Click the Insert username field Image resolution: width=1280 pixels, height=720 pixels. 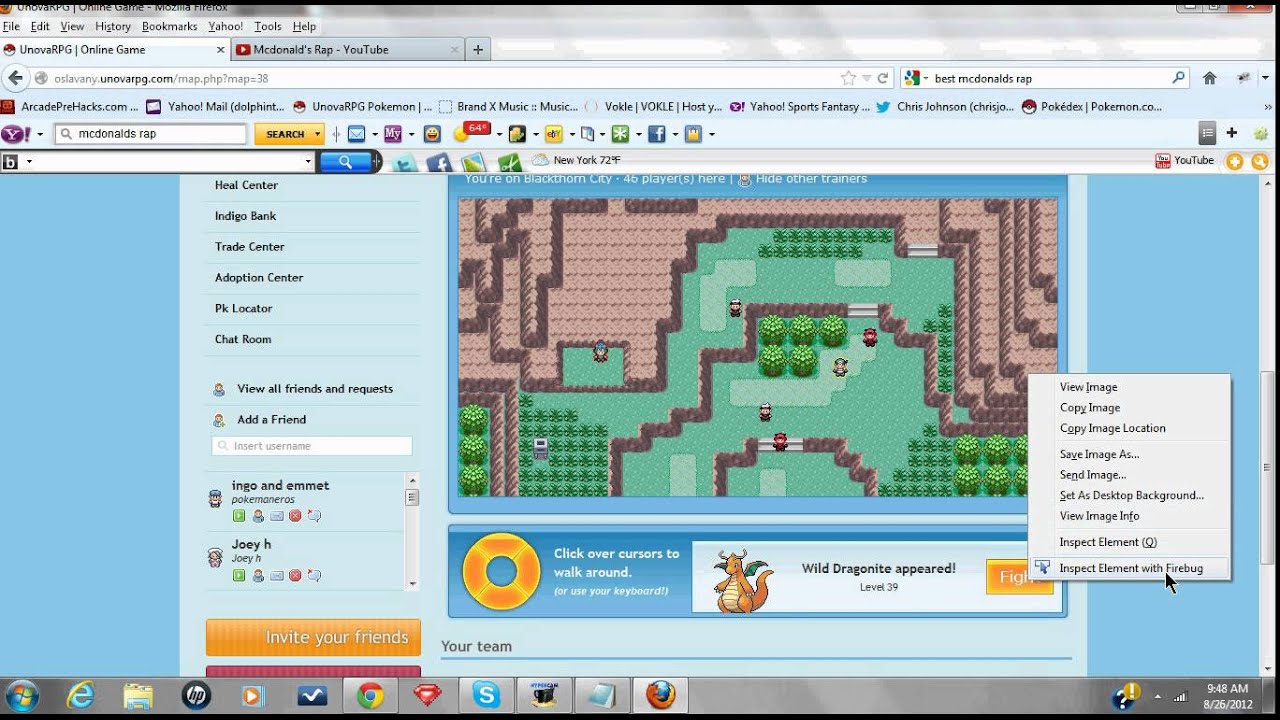pos(312,446)
